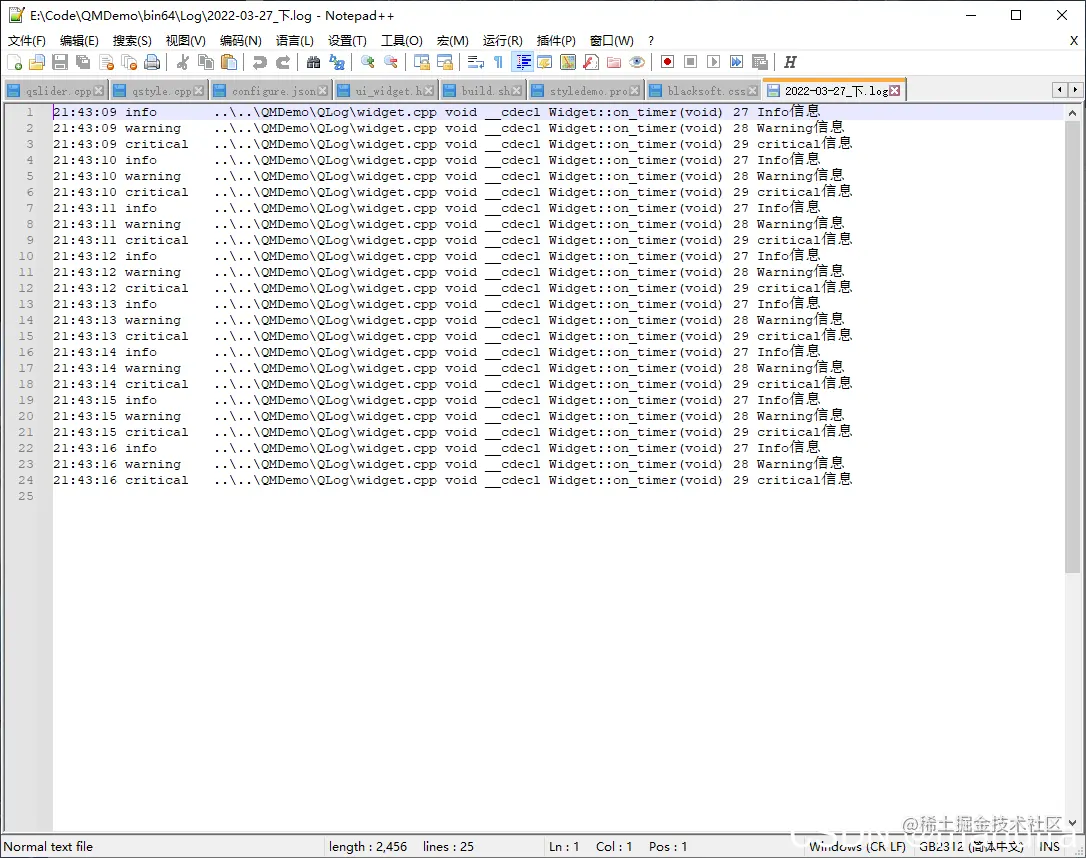Open the 宏(M) menu
Image resolution: width=1086 pixels, height=858 pixels.
pos(452,41)
